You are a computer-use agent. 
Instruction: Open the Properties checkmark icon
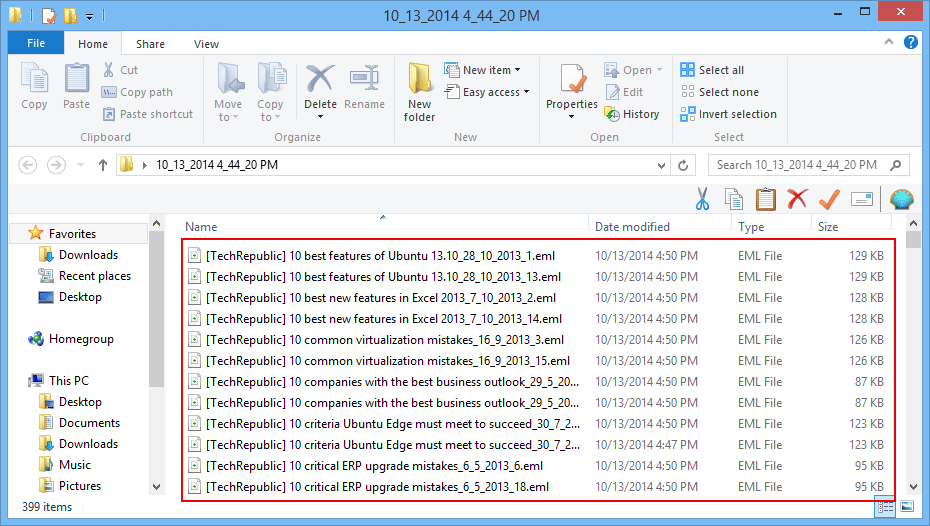(x=572, y=79)
